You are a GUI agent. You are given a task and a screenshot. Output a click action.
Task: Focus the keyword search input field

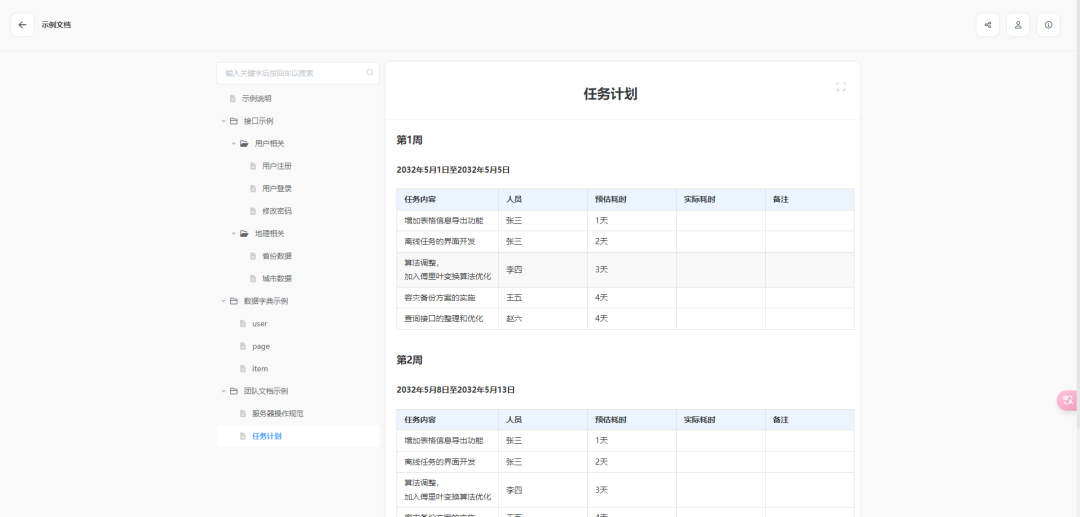coord(290,73)
